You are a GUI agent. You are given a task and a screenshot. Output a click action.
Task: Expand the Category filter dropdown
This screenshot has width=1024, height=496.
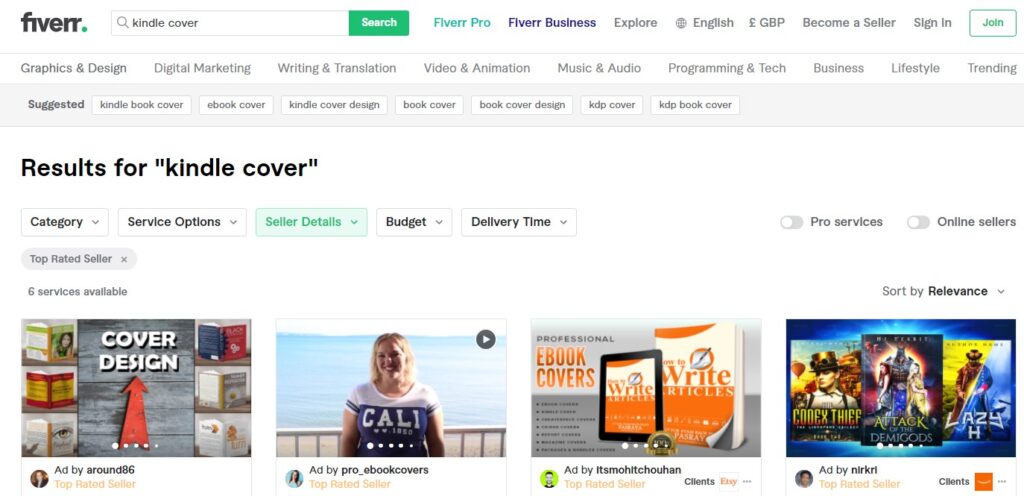(65, 222)
